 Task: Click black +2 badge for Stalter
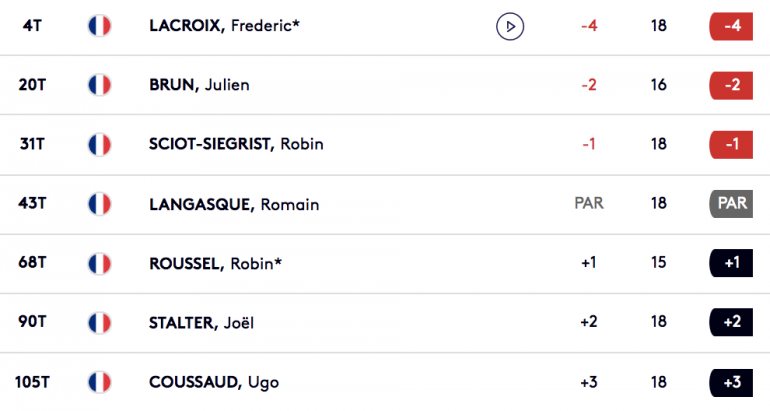[x=731, y=322]
